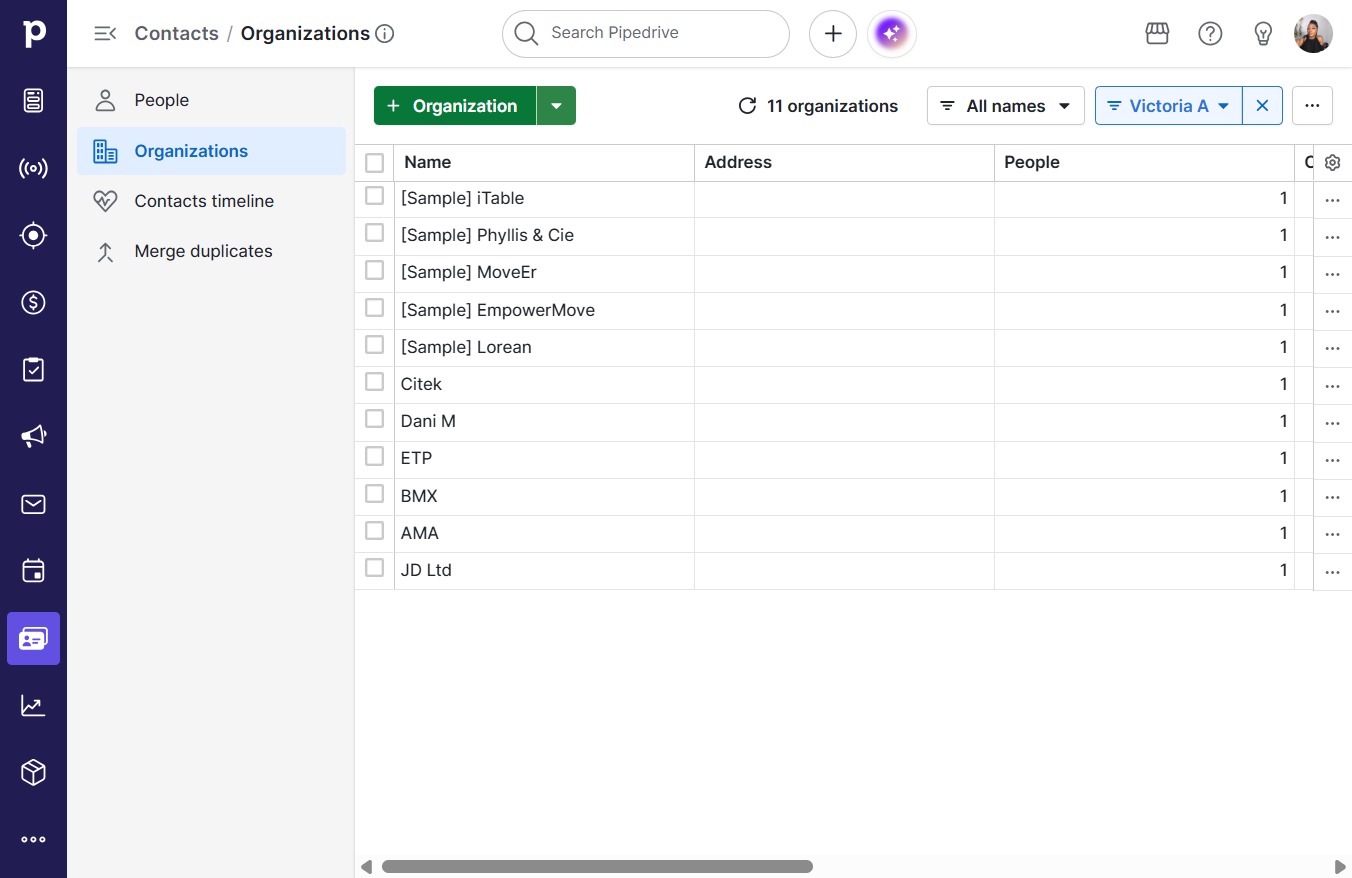Open the Victoria A owner filter dropdown

tap(1169, 106)
